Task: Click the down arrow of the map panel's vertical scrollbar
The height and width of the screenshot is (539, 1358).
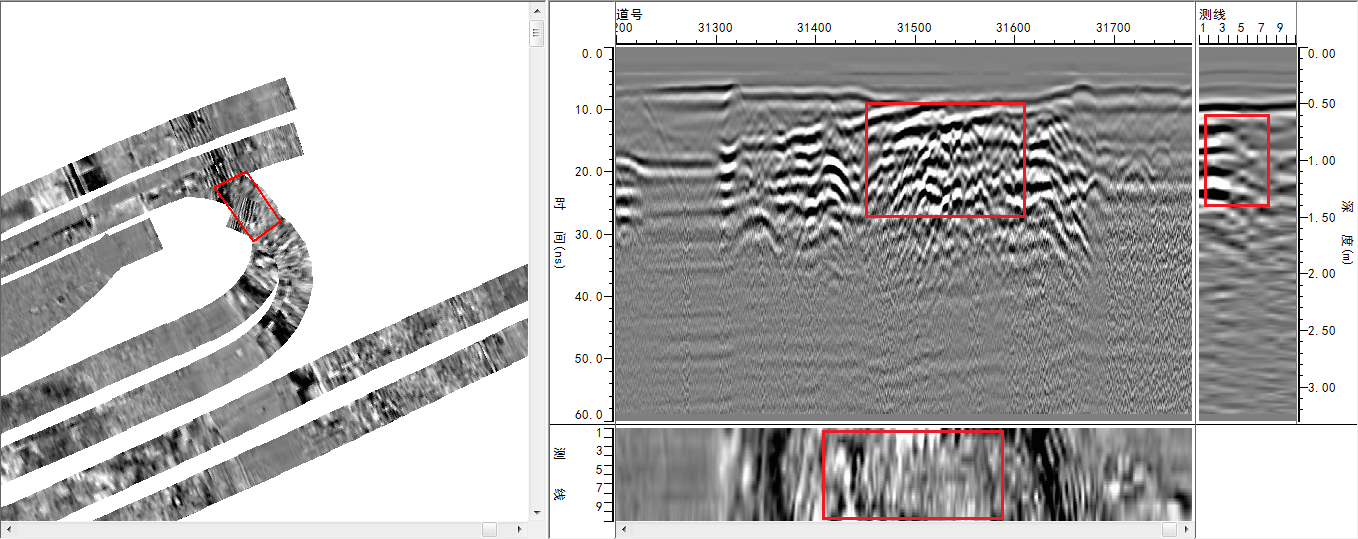Action: (x=536, y=511)
